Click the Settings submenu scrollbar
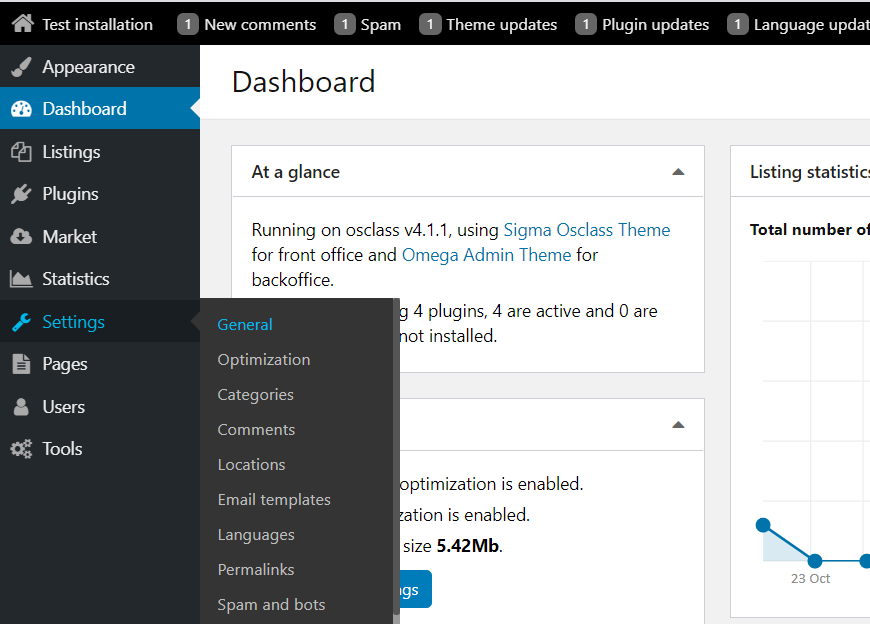This screenshot has width=870, height=624. [x=396, y=456]
